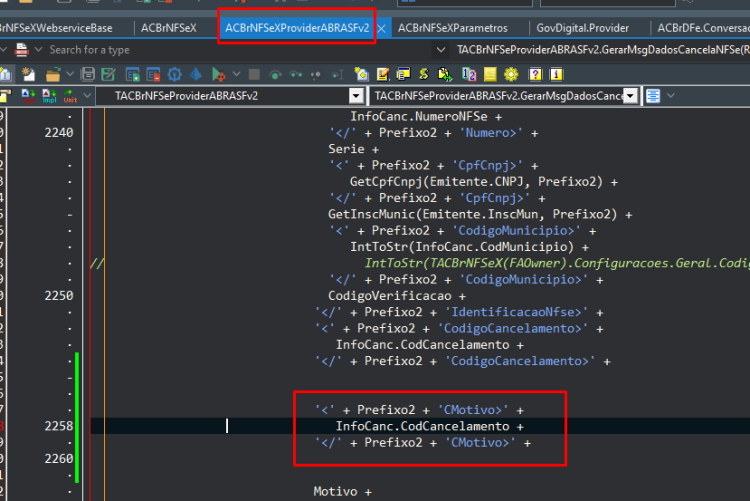Viewport: 750px width, 501px height.
Task: Click the Trace Into debug icon
Action: pos(296,75)
